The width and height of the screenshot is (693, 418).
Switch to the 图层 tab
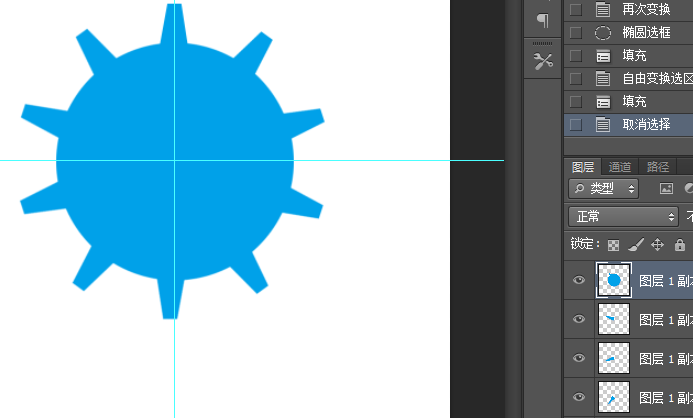click(583, 167)
